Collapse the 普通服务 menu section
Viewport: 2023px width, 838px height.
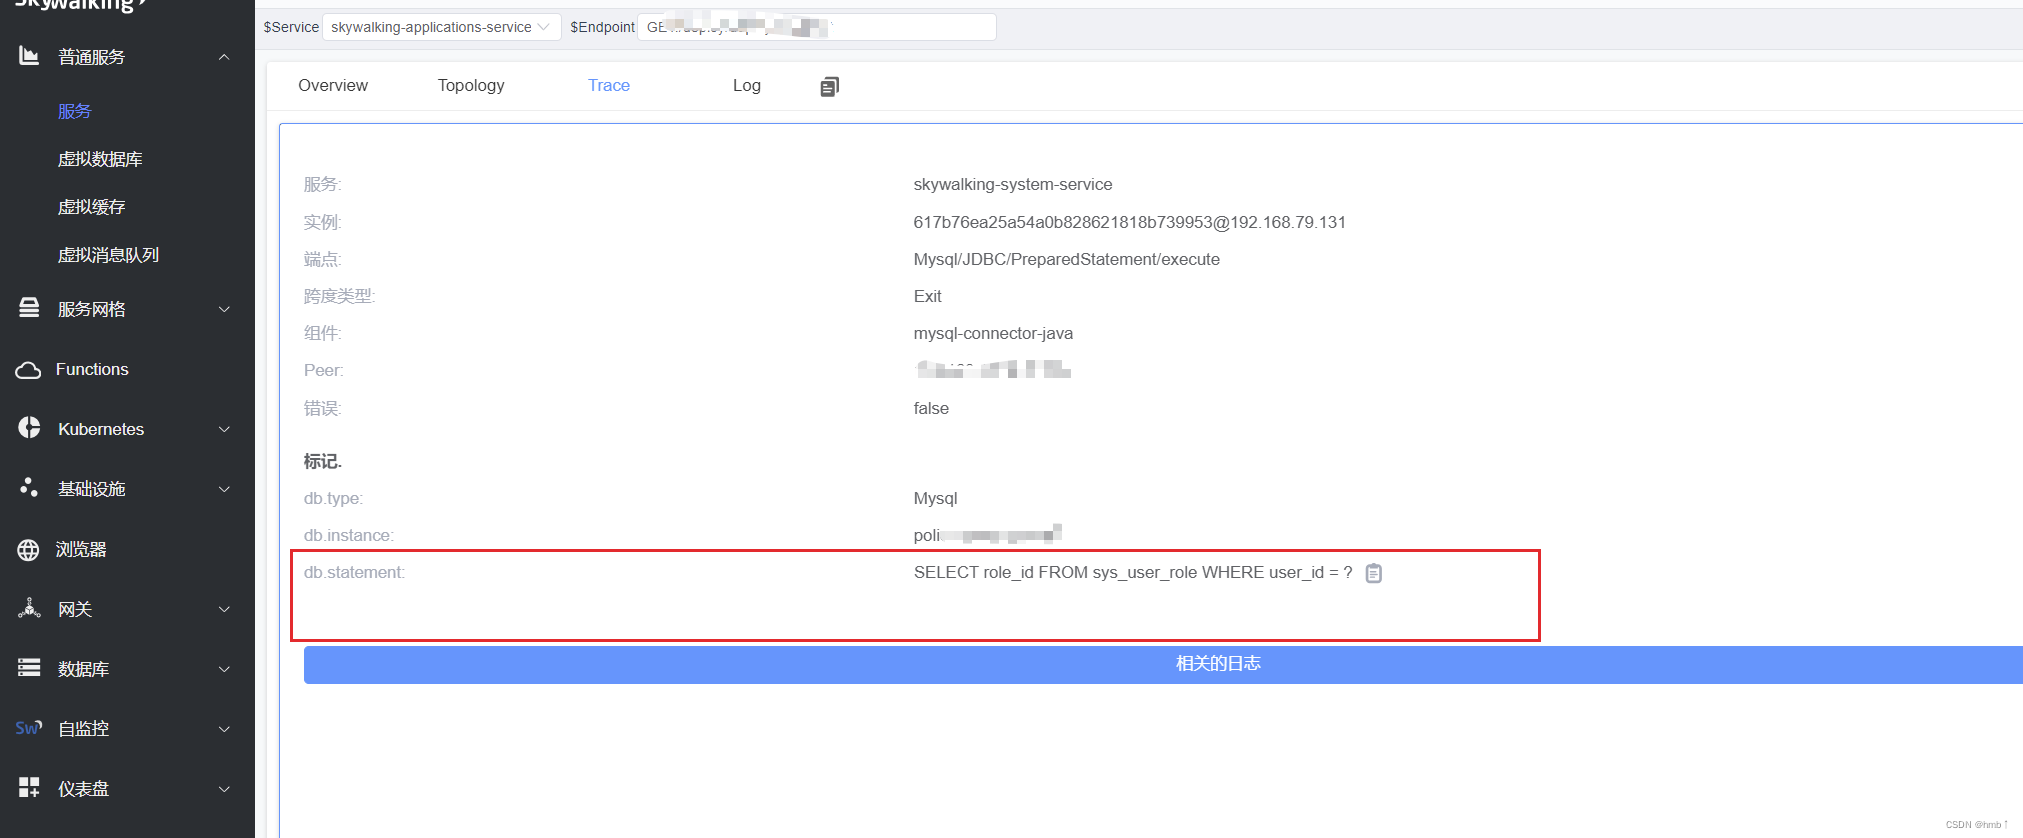[224, 57]
